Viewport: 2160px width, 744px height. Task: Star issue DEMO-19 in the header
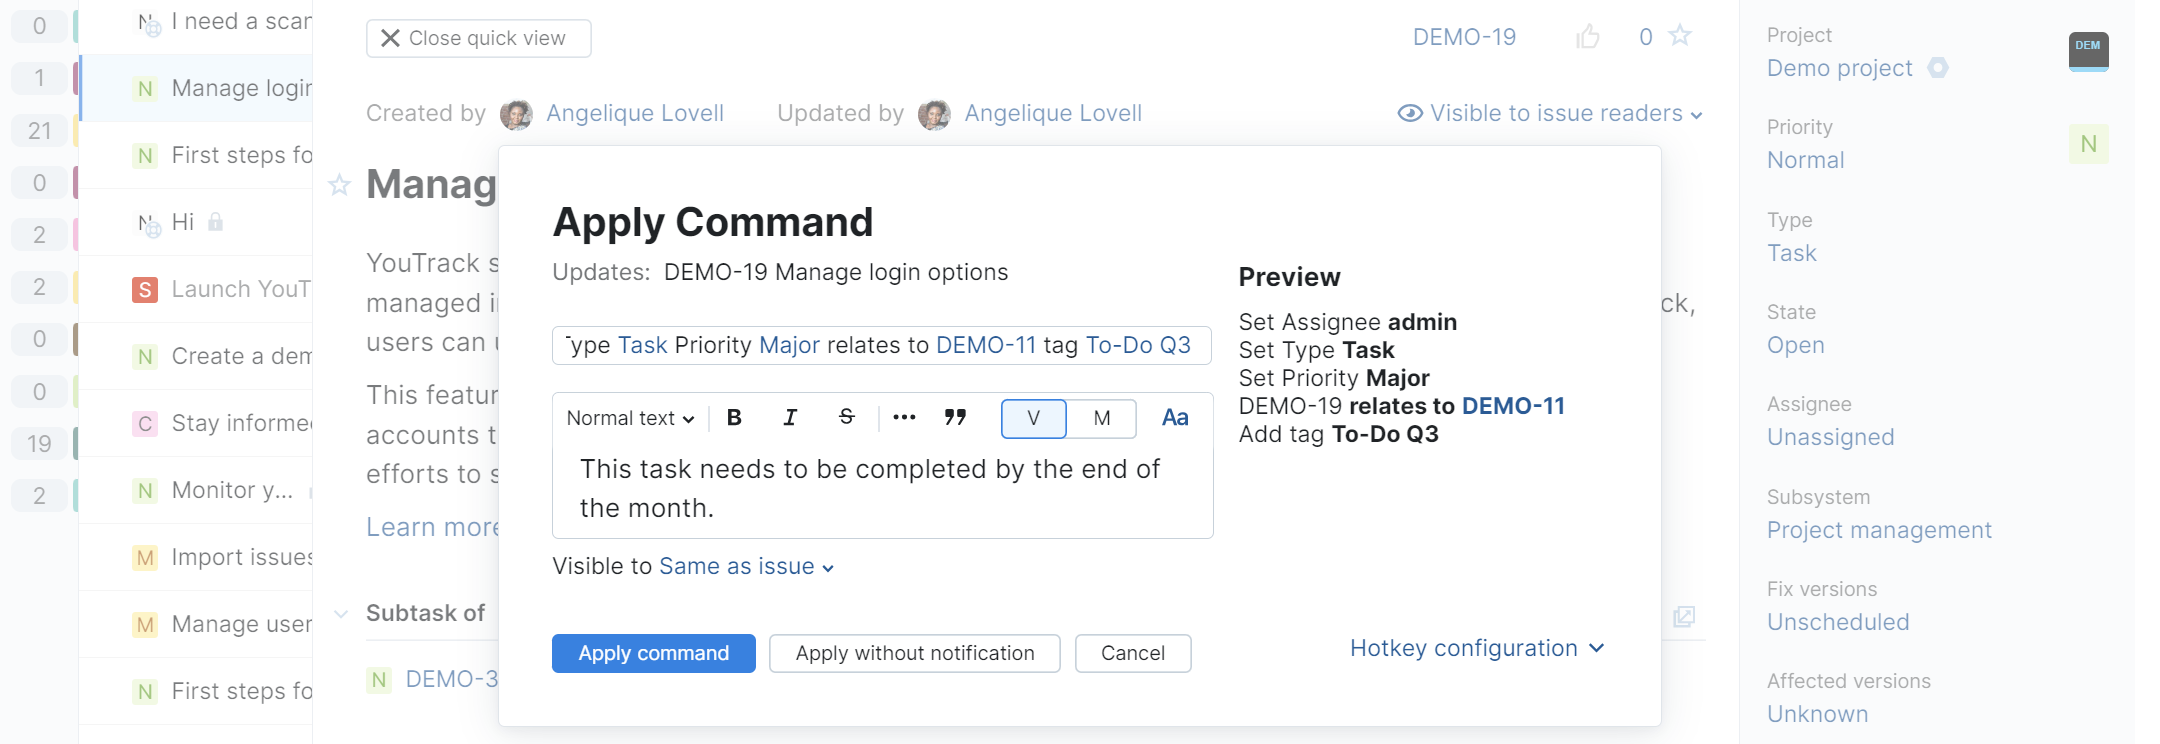[1680, 37]
